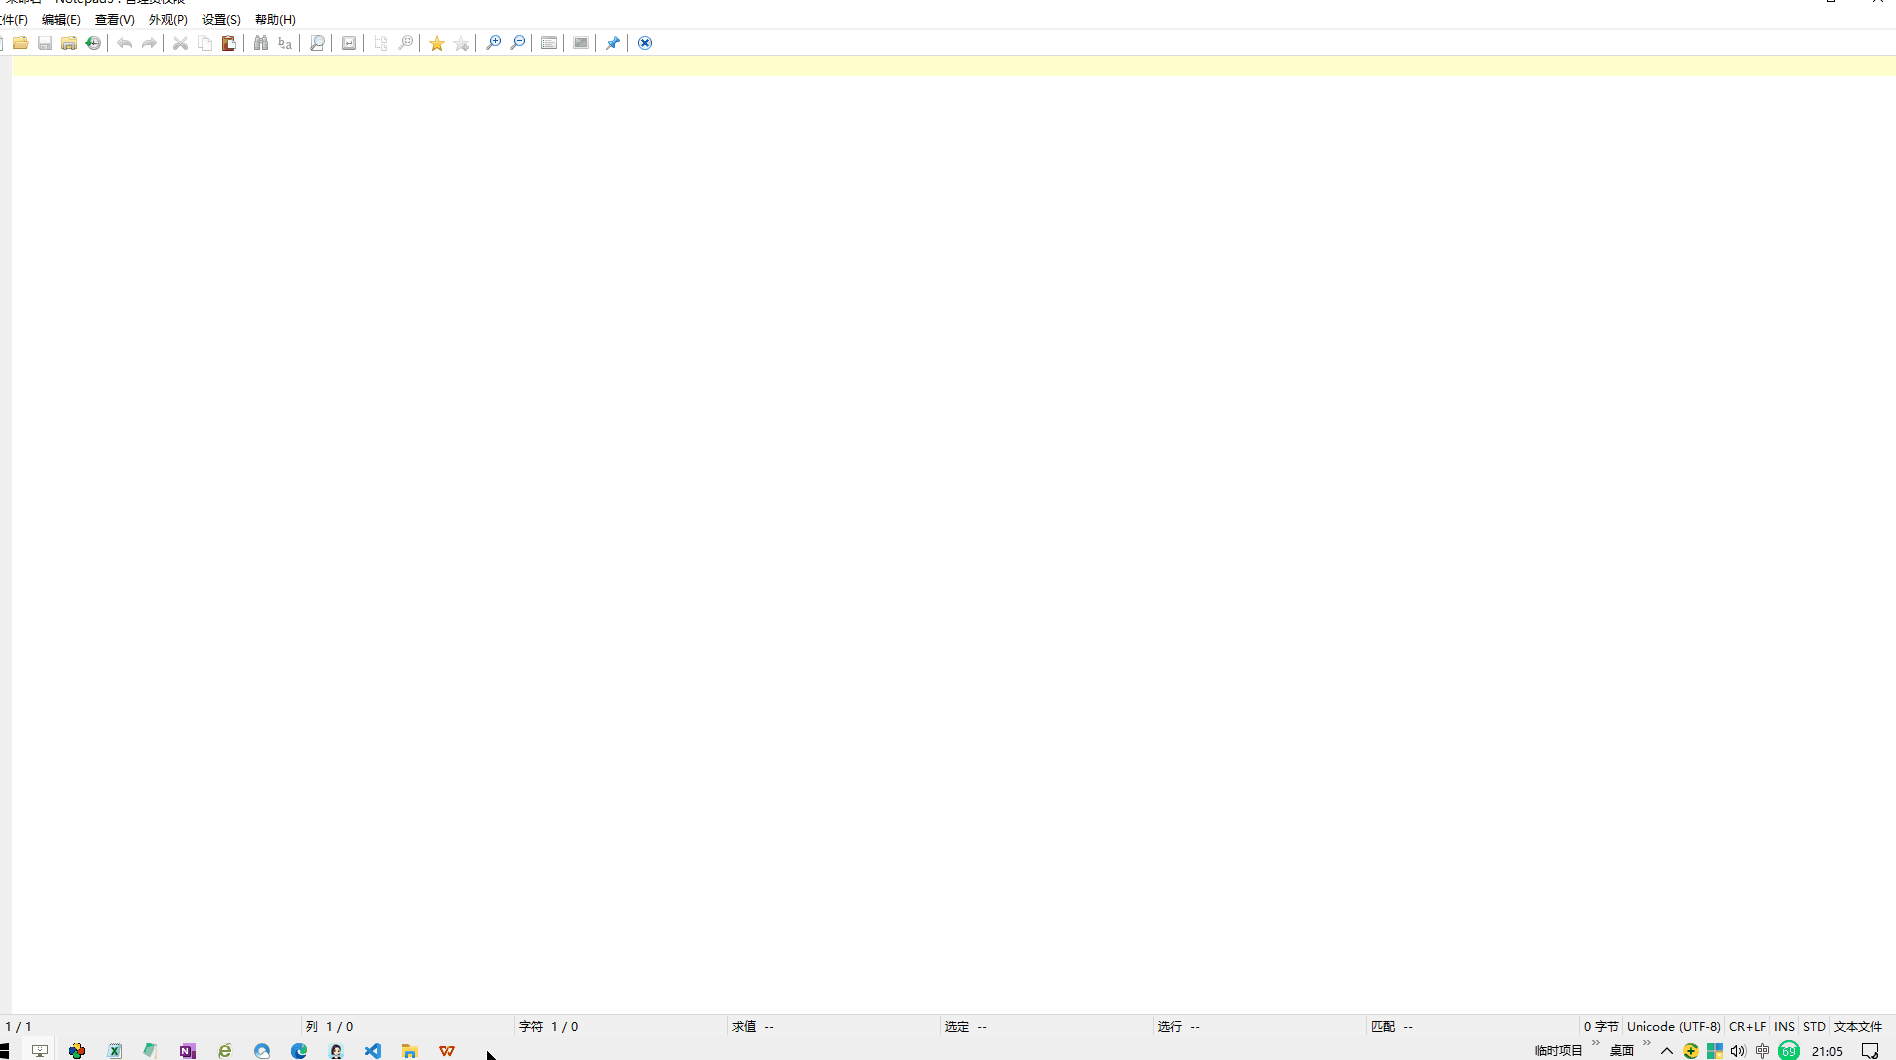Click the magnifier with brackets icon
The height and width of the screenshot is (1060, 1896).
(405, 43)
